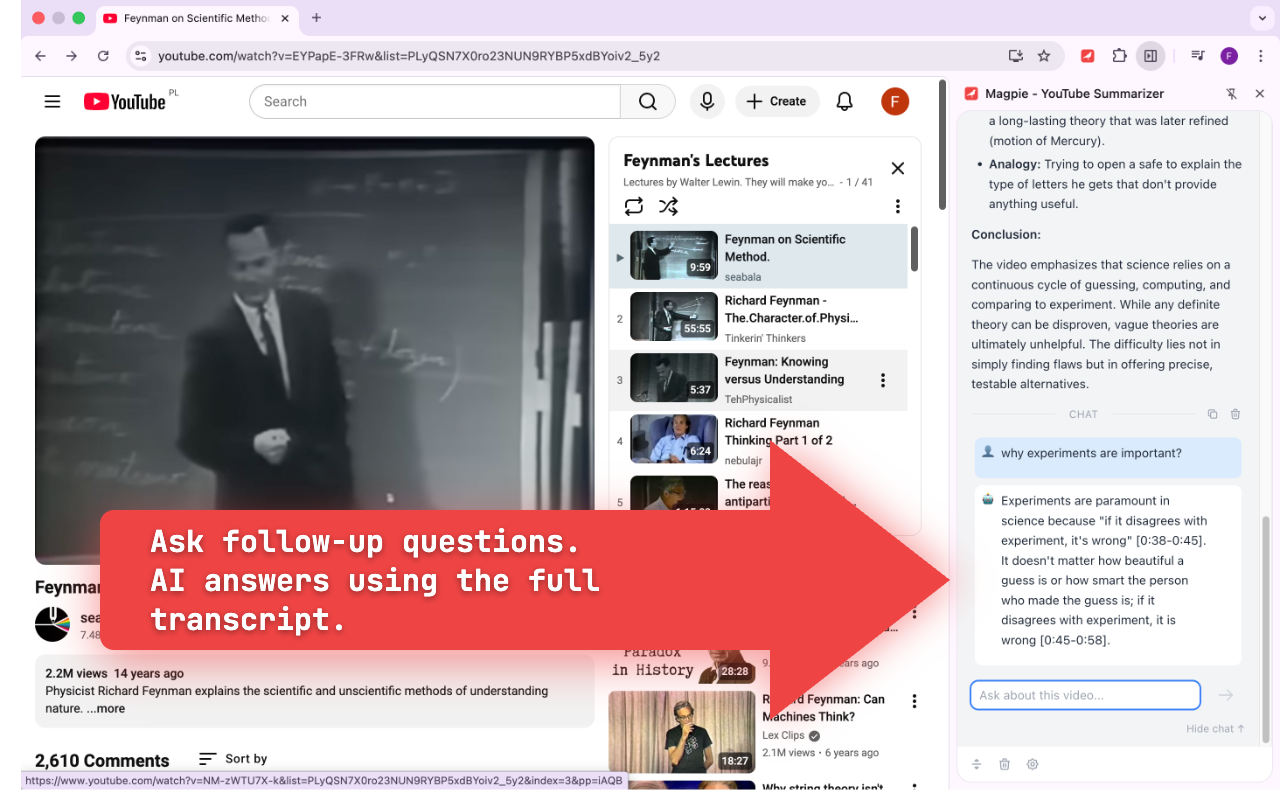Reload the page

(x=103, y=56)
